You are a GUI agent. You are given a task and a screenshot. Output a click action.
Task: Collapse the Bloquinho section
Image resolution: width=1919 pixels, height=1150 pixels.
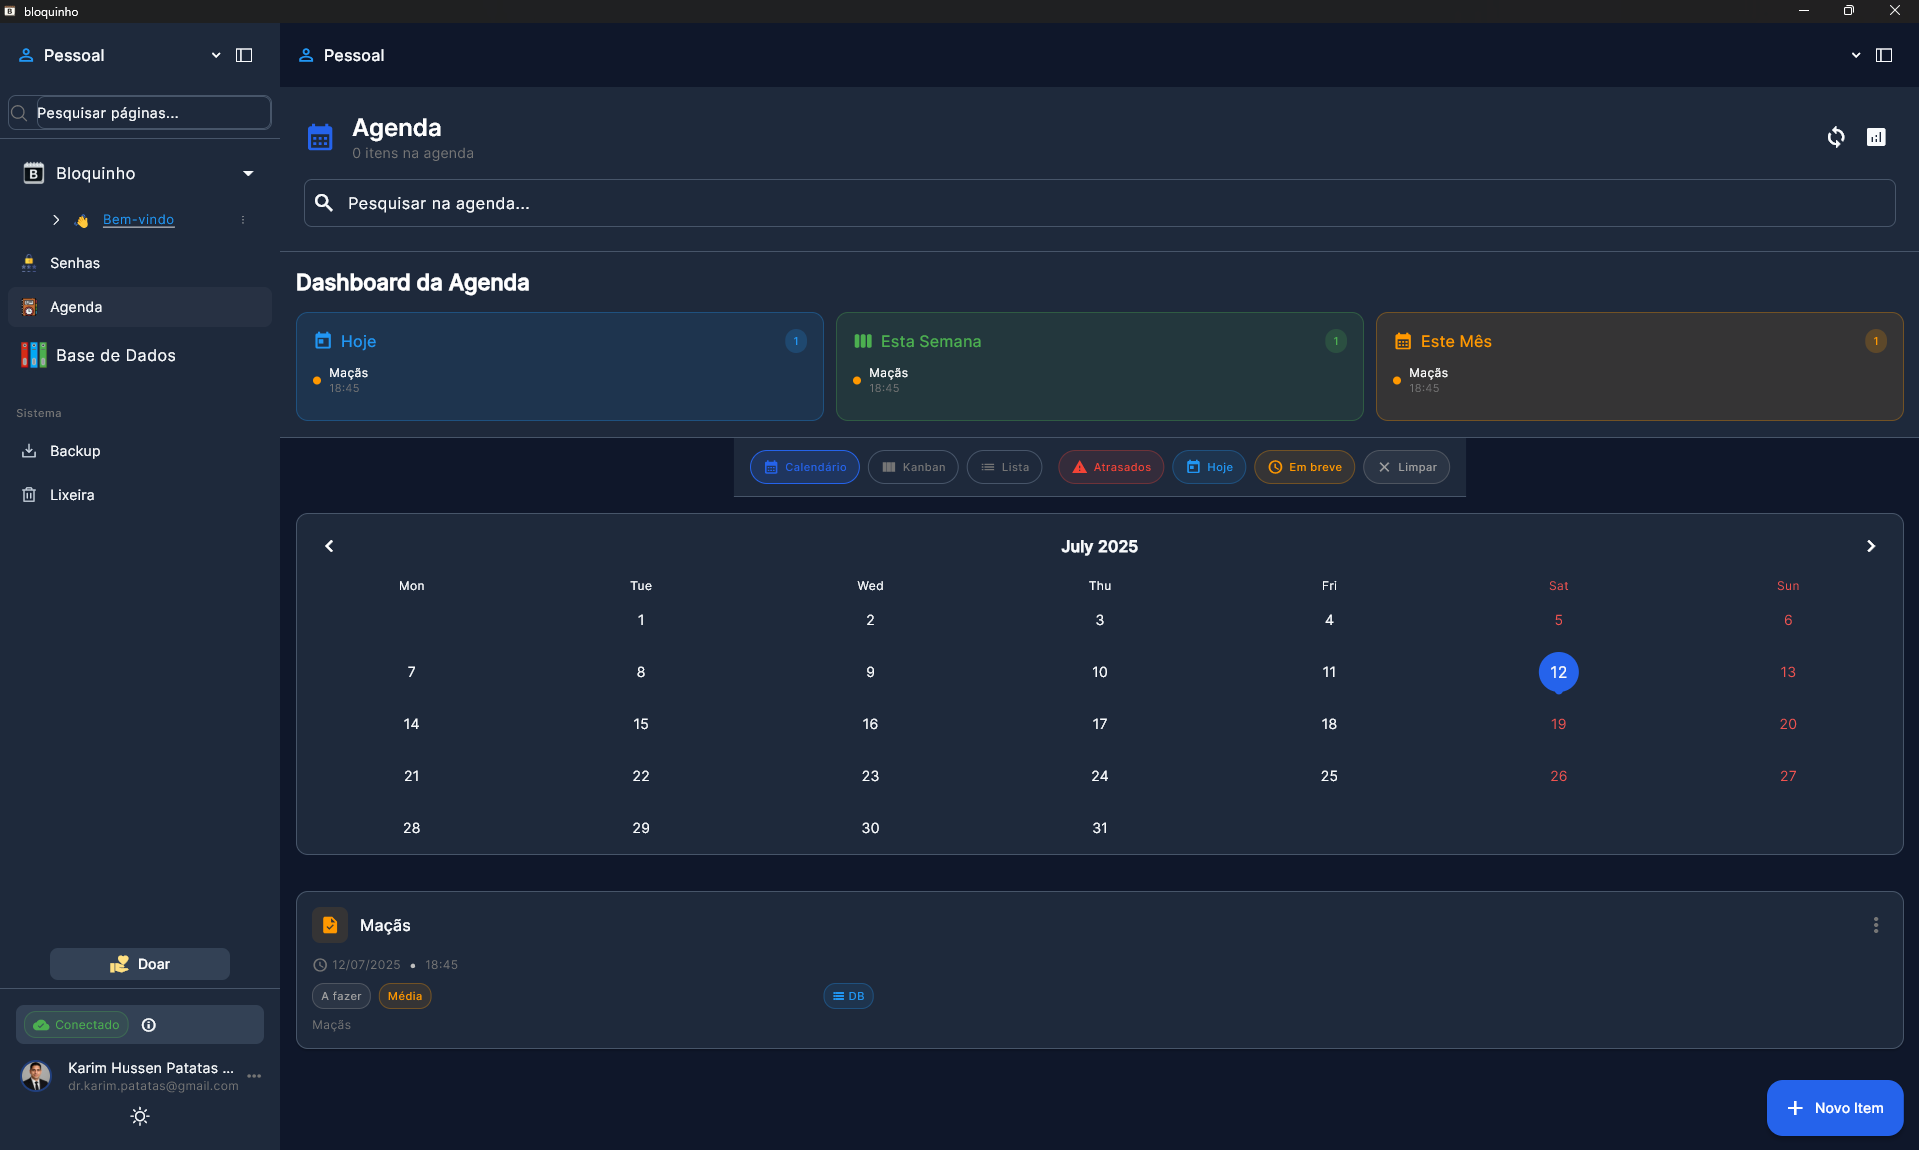tap(248, 173)
